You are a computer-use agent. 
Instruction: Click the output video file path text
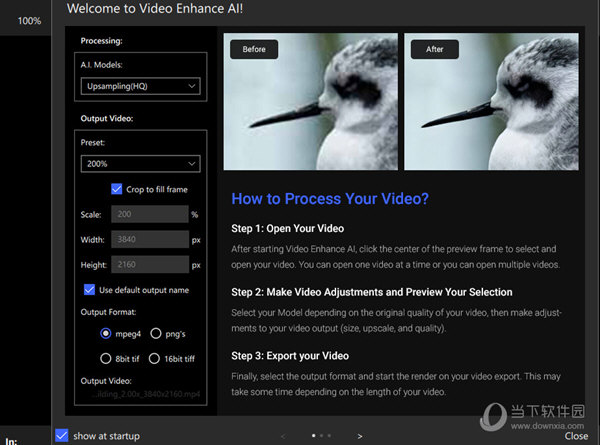point(146,394)
